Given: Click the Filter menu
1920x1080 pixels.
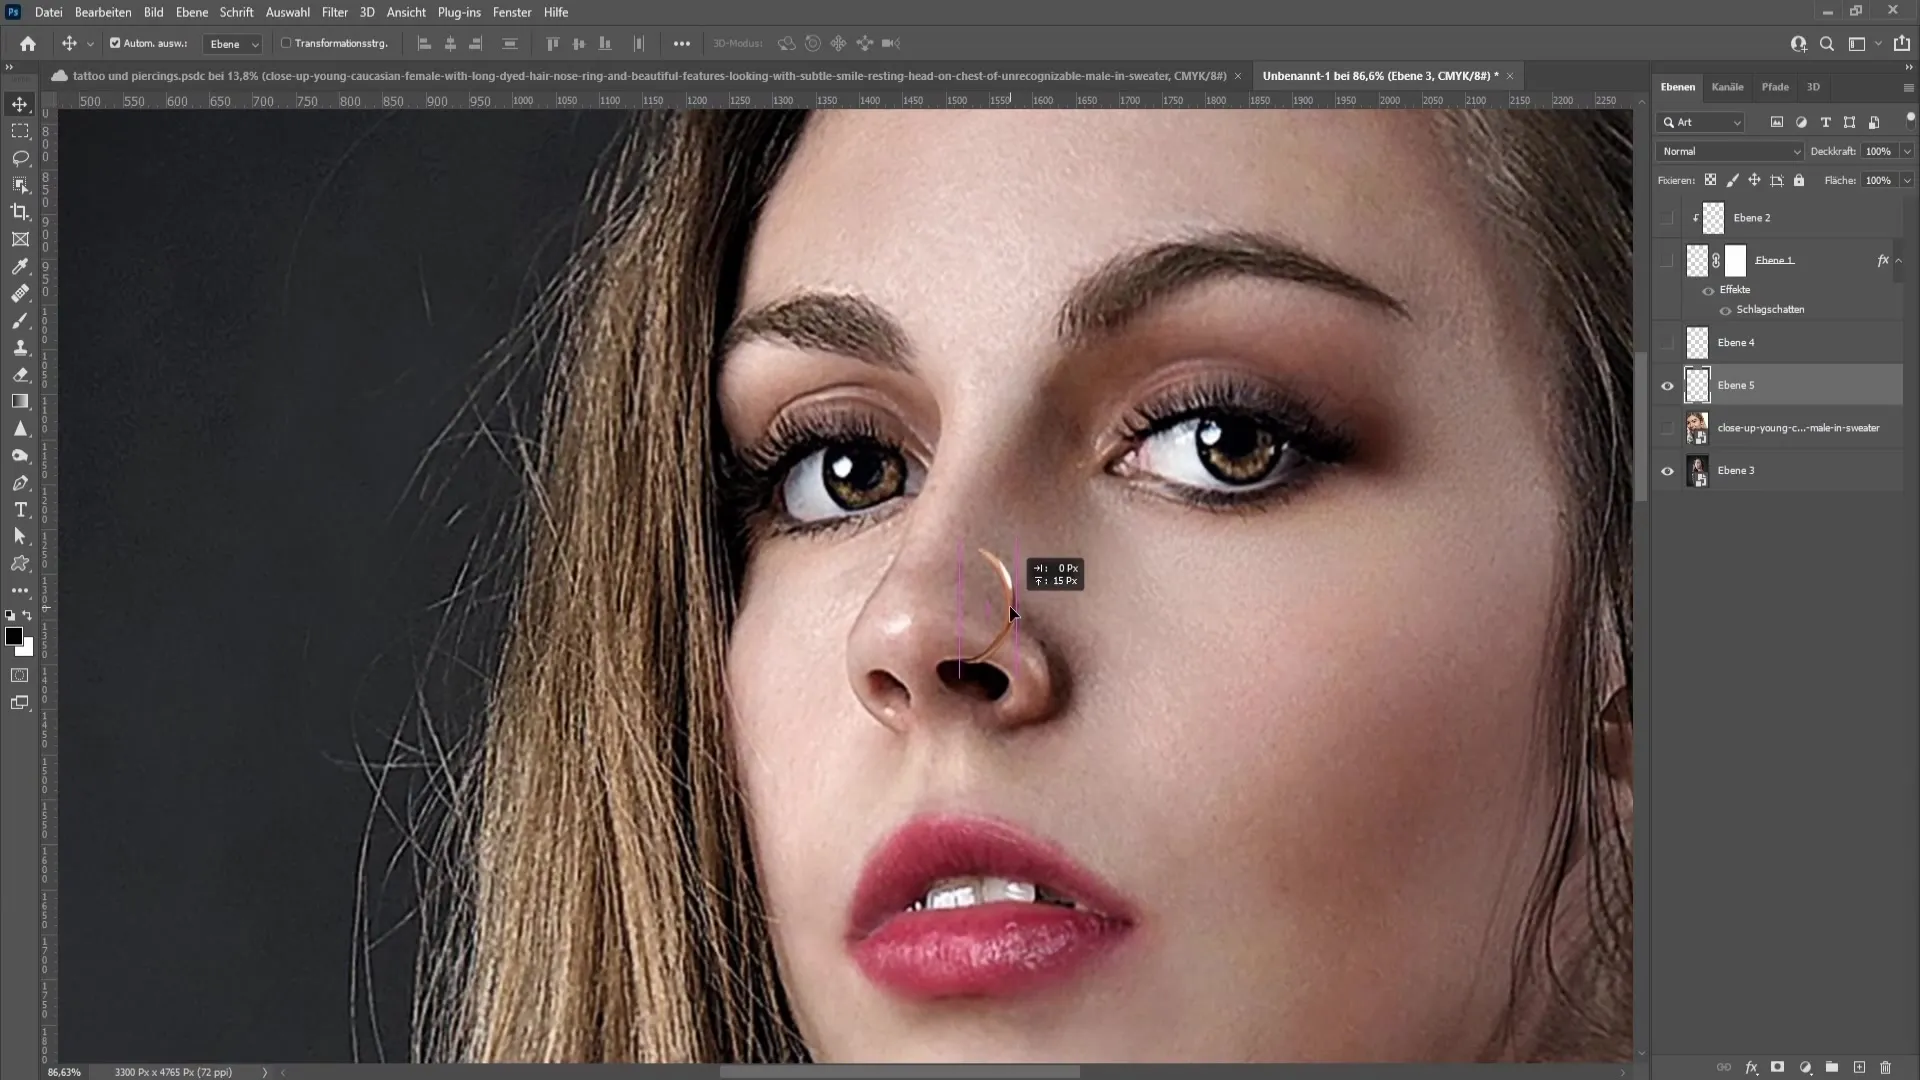Looking at the screenshot, I should (x=334, y=12).
